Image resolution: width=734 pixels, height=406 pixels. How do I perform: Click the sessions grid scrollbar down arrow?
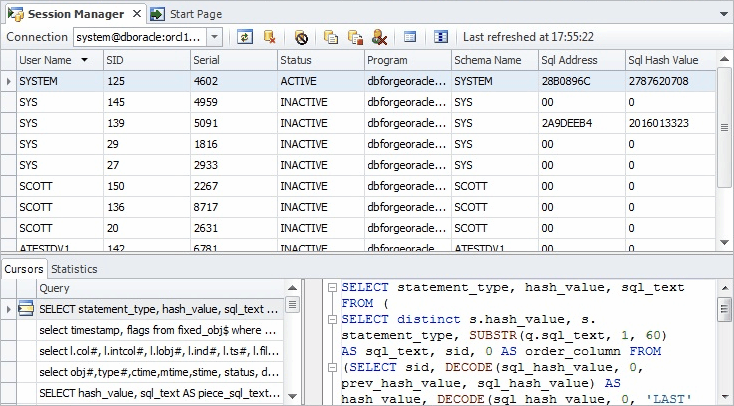pos(724,242)
